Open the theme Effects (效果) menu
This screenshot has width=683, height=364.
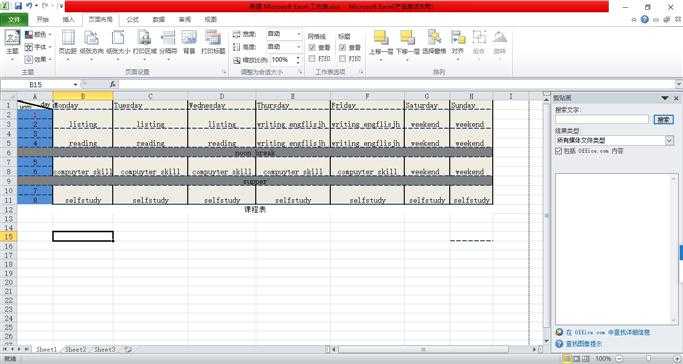click(38, 59)
